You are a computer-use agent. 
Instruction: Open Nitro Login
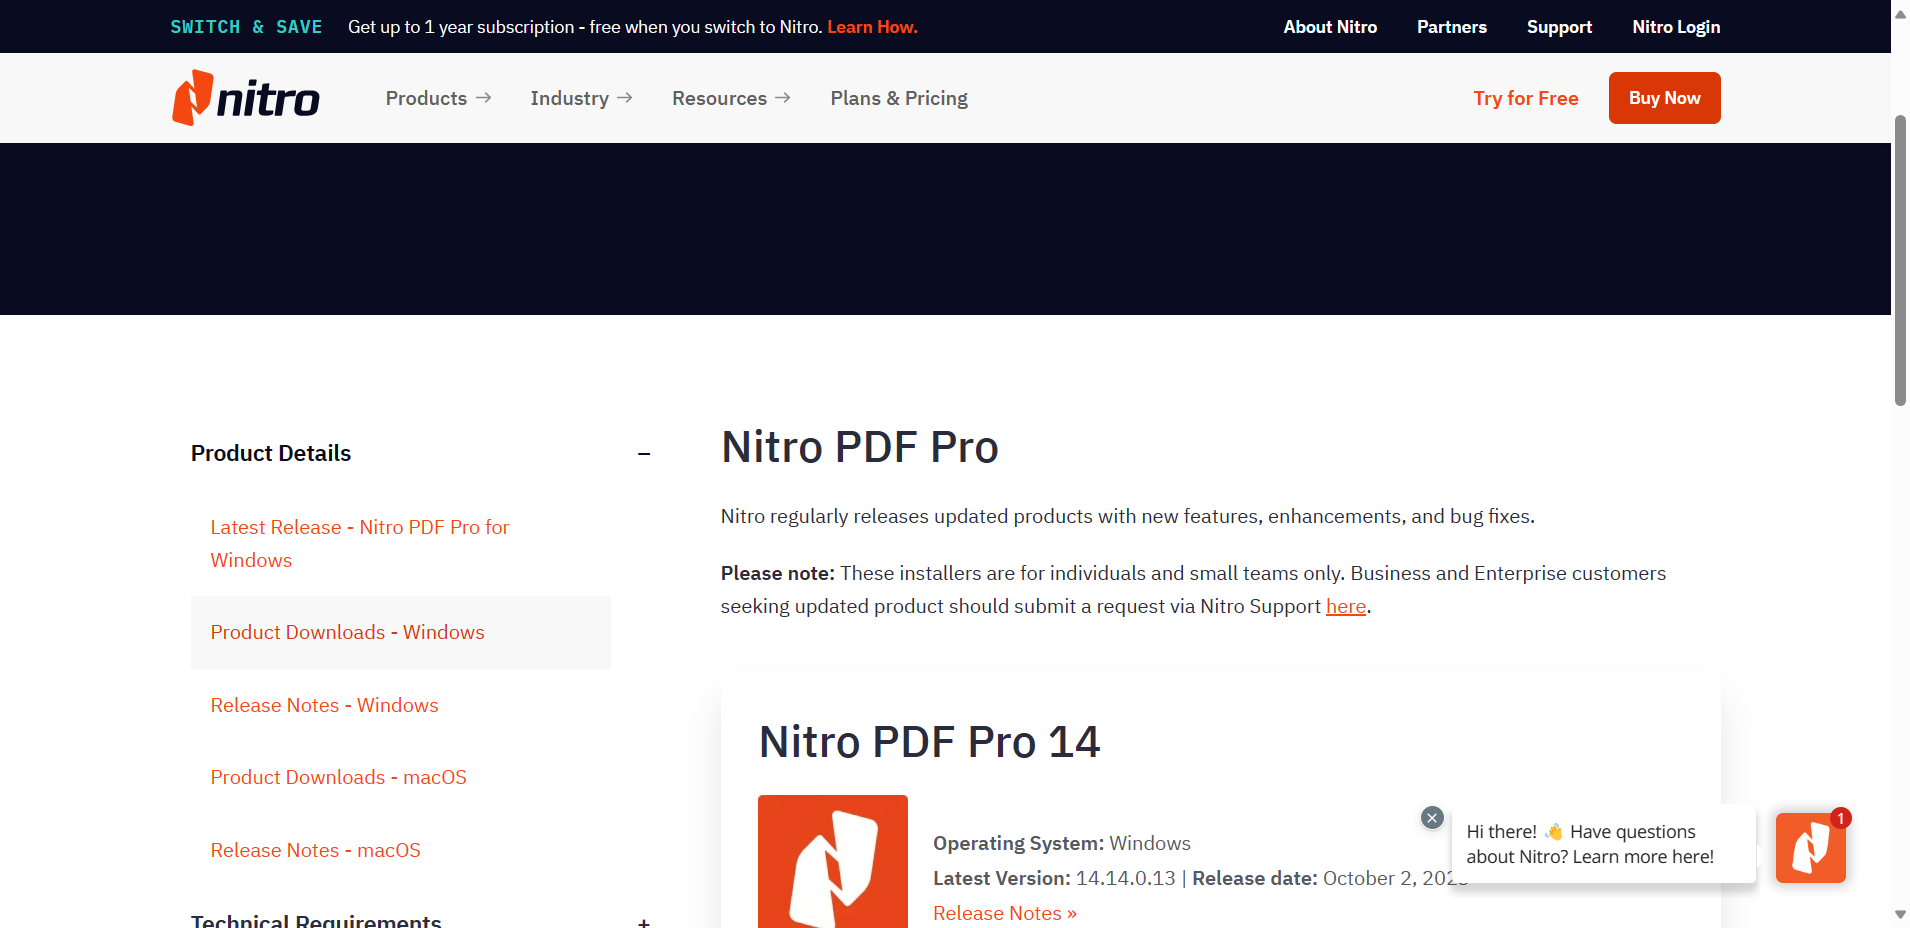click(1676, 27)
